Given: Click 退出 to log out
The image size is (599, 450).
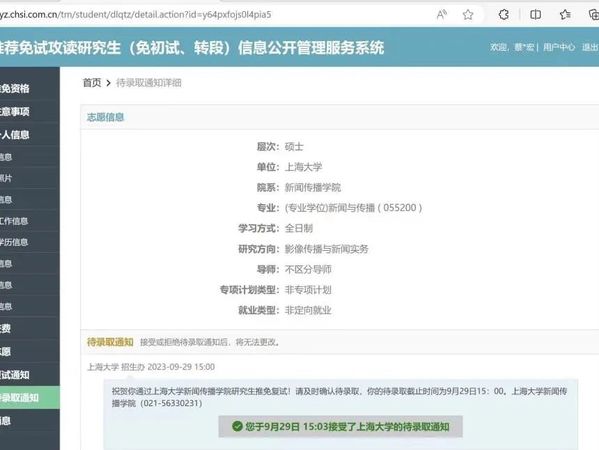Looking at the screenshot, I should click(590, 47).
